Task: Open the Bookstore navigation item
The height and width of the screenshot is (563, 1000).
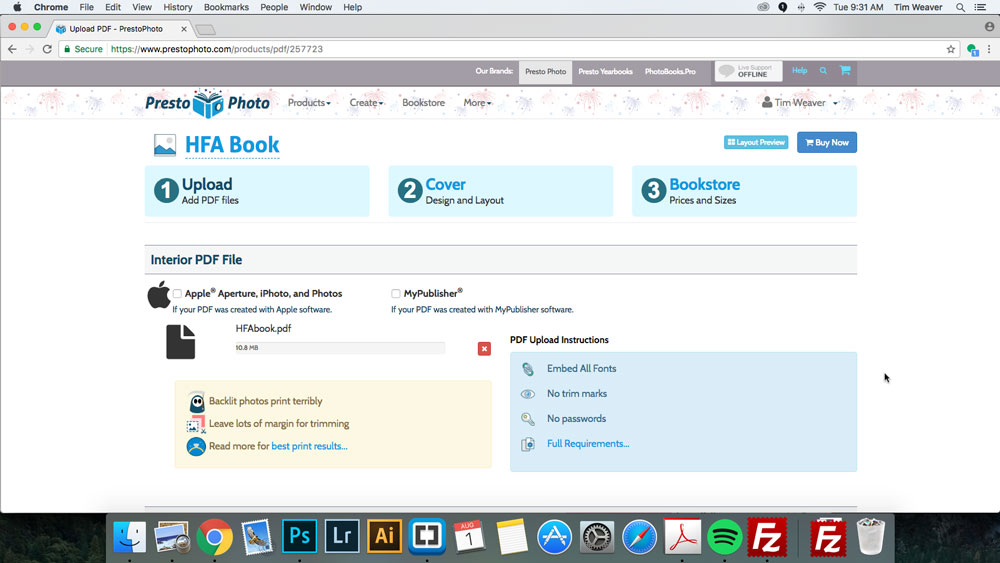Action: [423, 103]
